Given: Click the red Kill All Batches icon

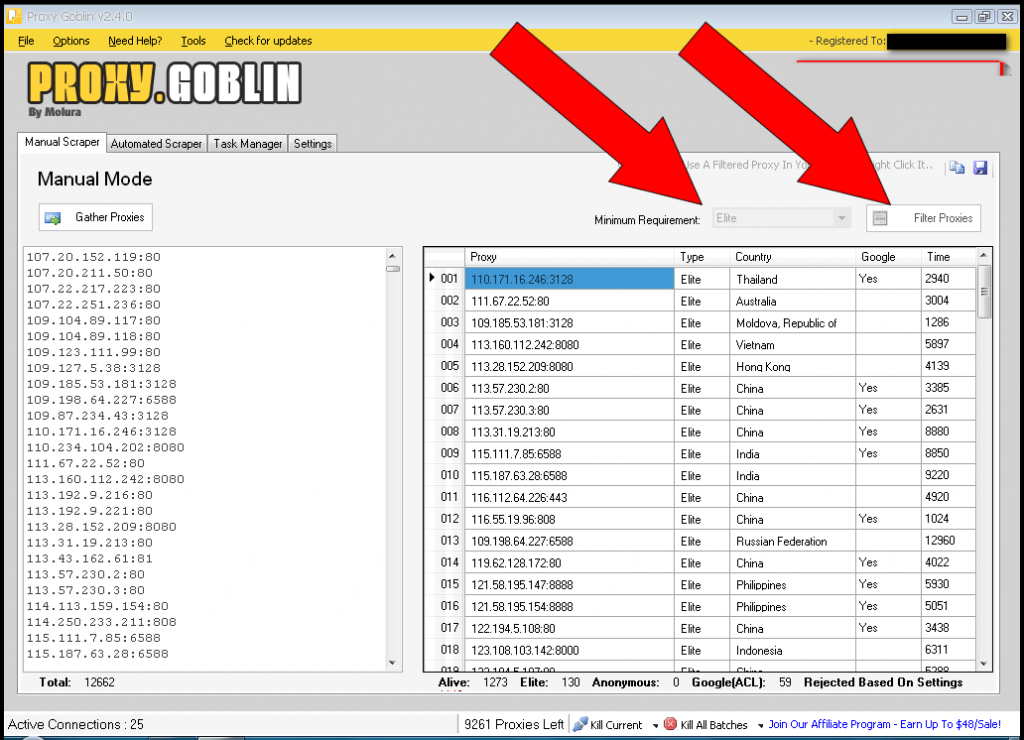Looking at the screenshot, I should point(670,724).
